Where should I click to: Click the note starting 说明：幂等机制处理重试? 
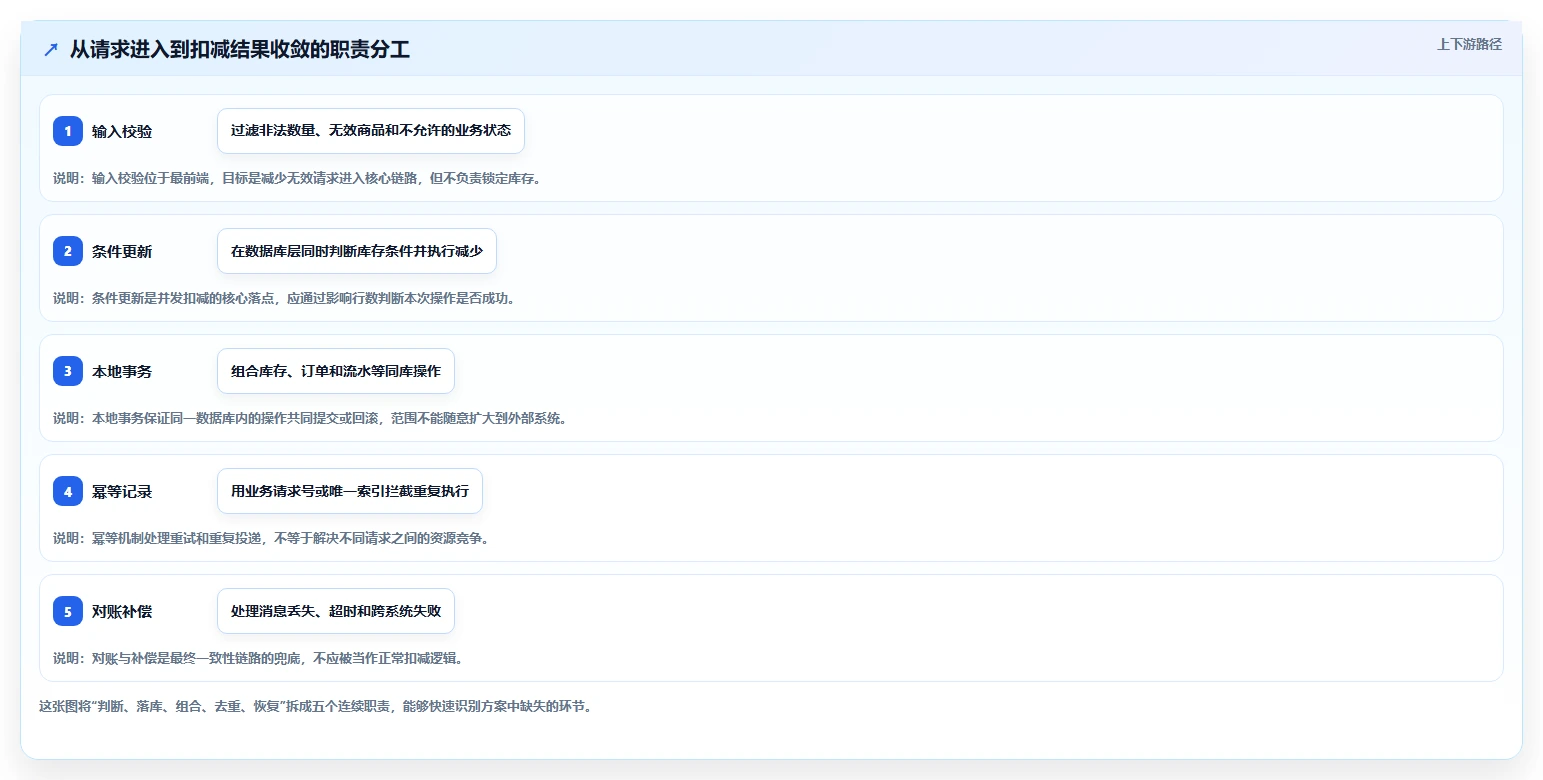click(271, 538)
